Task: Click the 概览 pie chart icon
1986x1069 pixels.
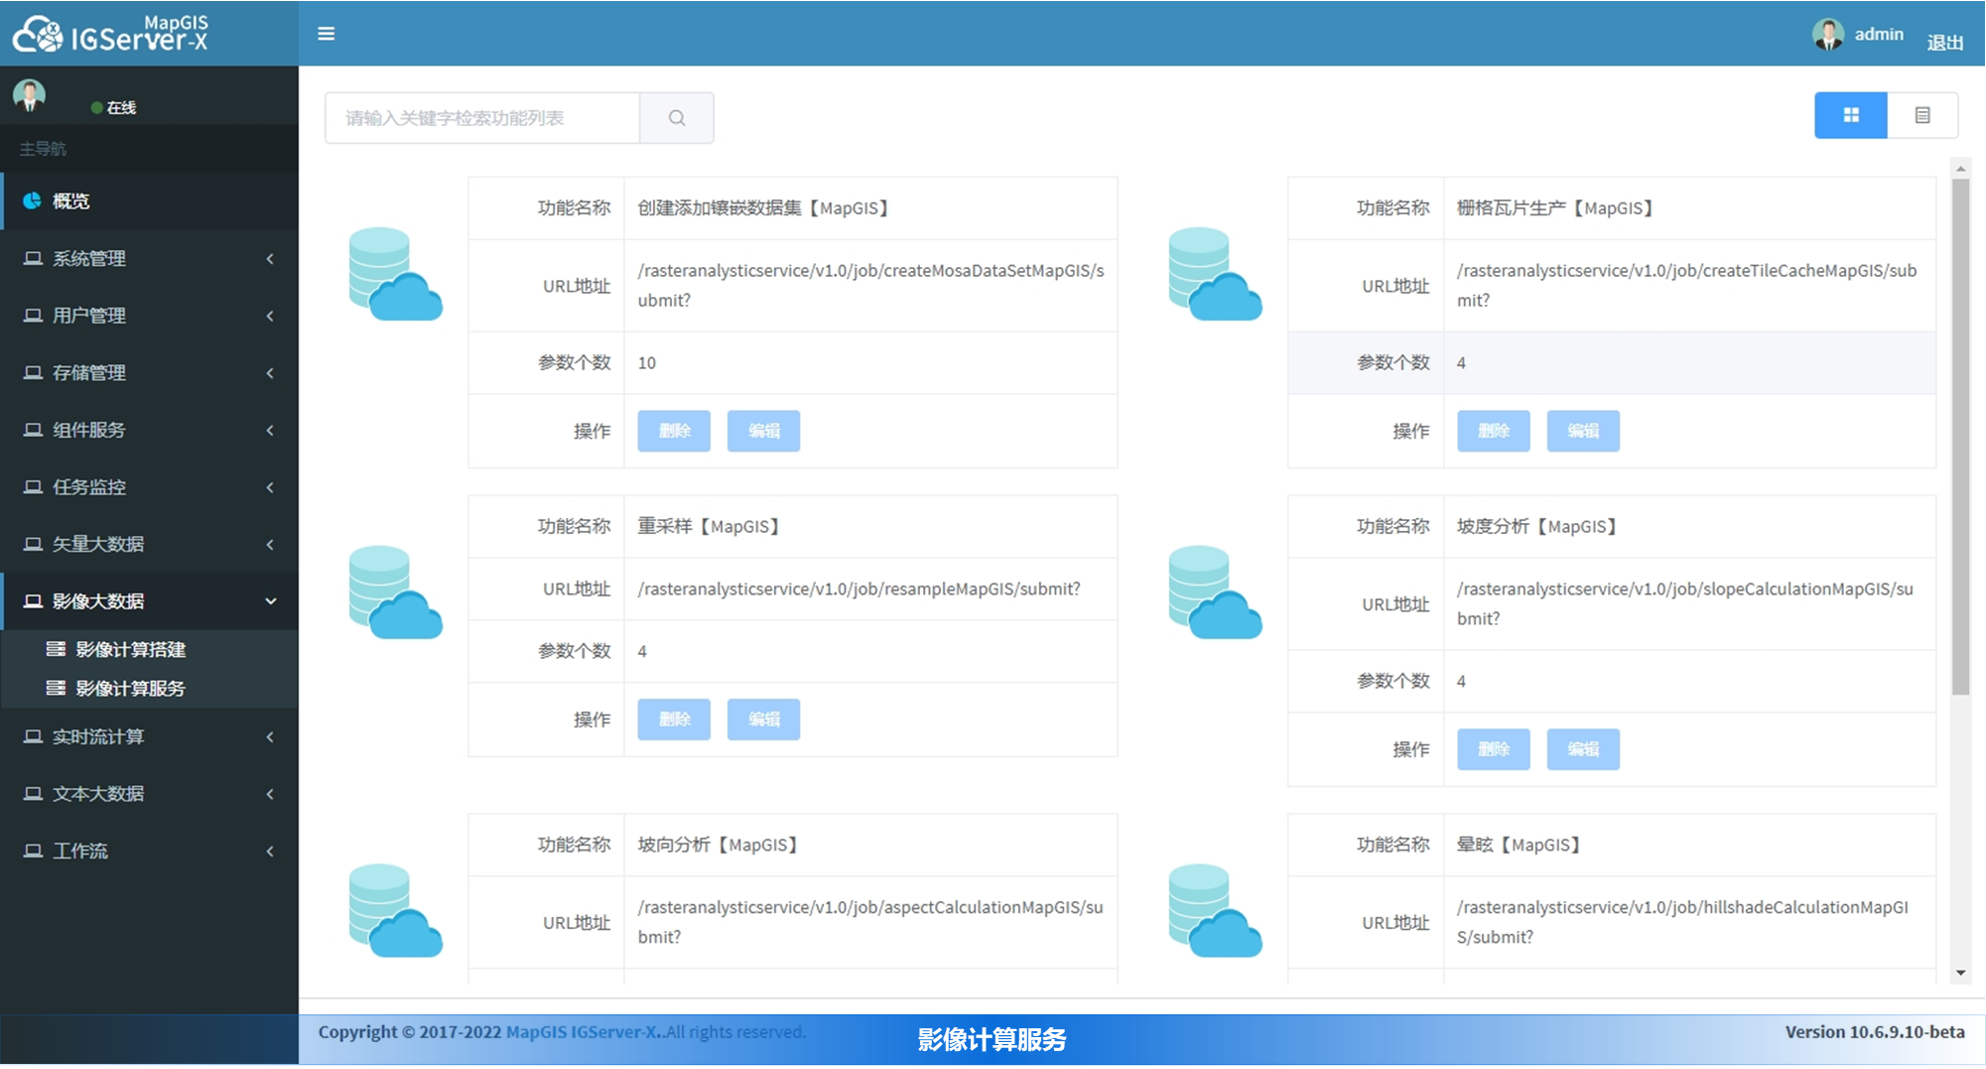Action: point(32,201)
